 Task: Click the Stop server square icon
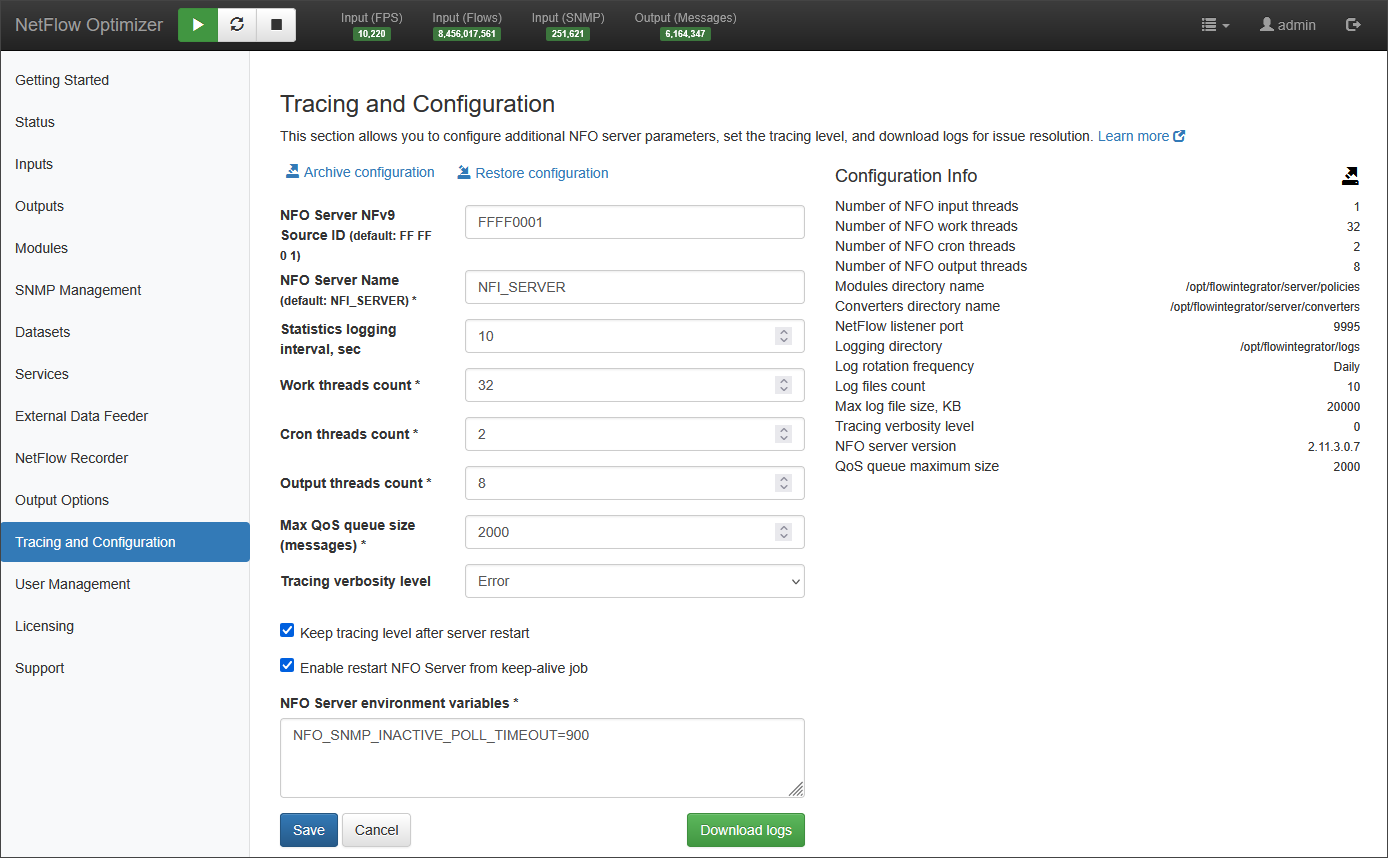coord(276,25)
